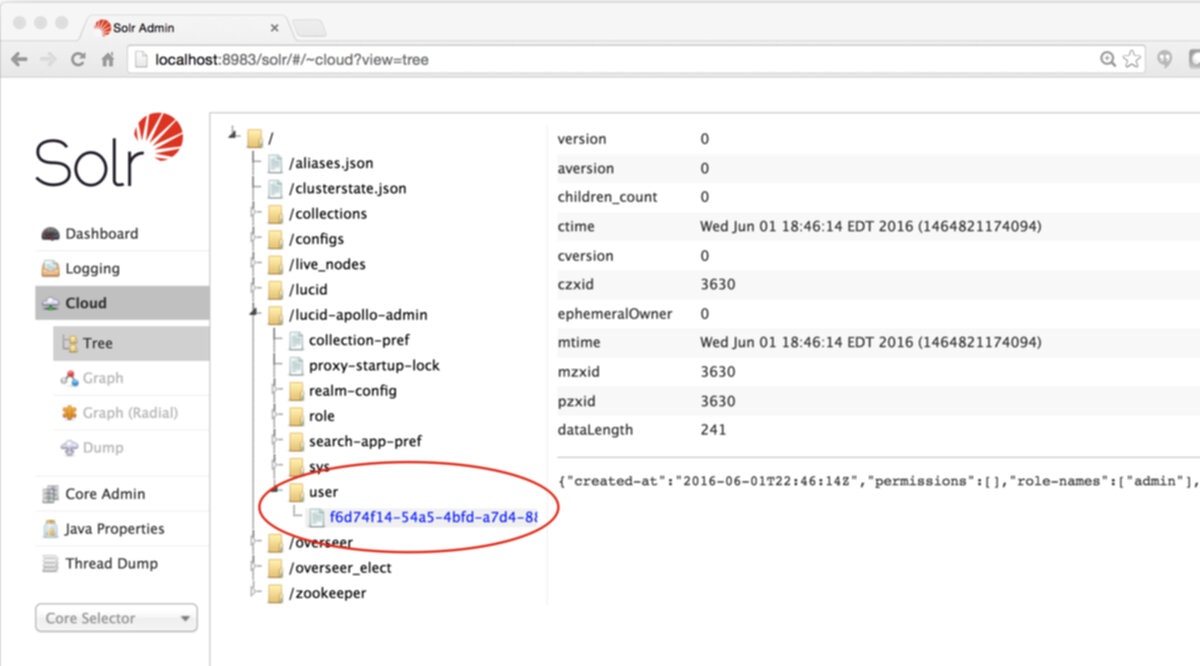Click the /overseer_elect tree link
The height and width of the screenshot is (666, 1200).
click(x=340, y=568)
